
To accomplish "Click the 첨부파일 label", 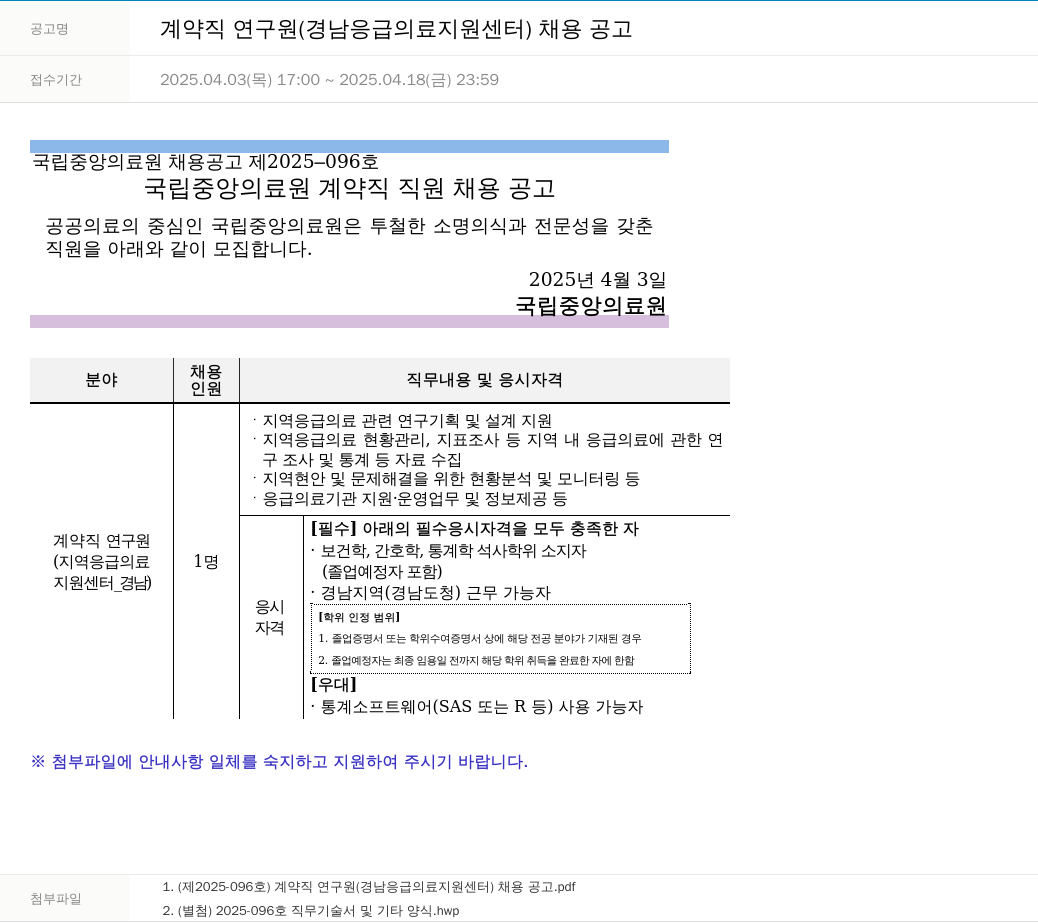I will tap(56, 899).
